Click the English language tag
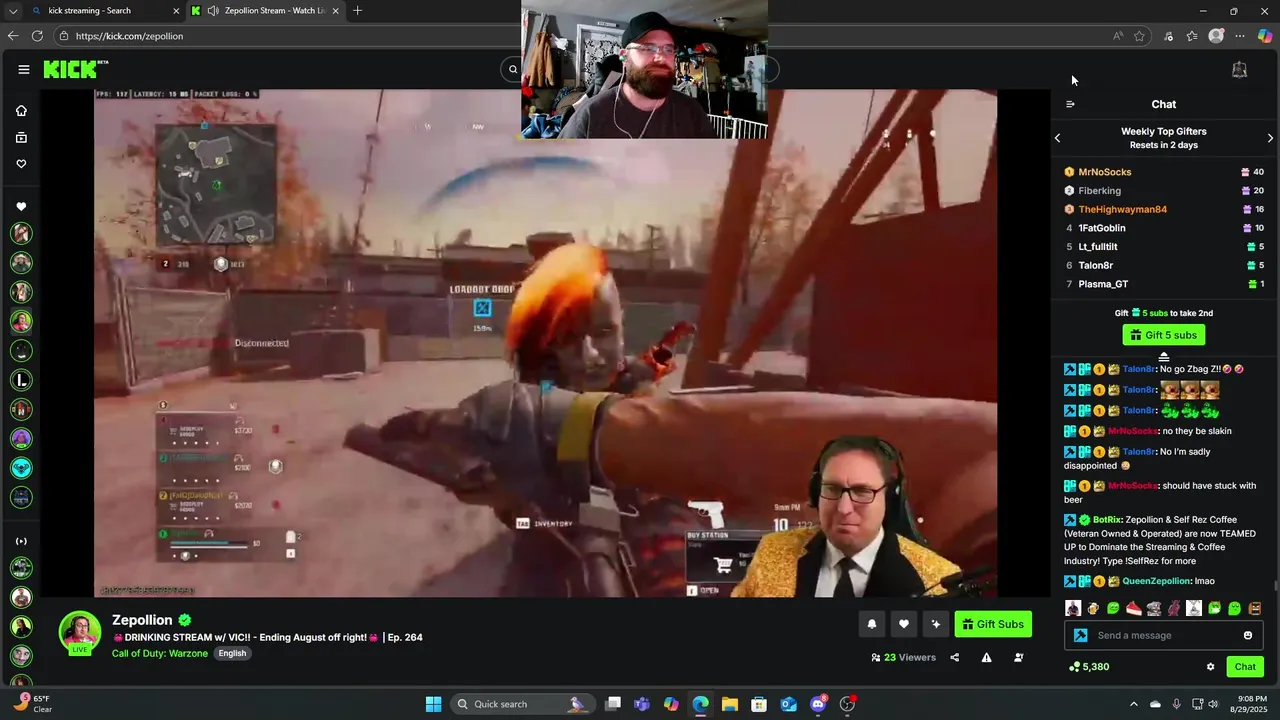Image resolution: width=1280 pixels, height=720 pixels. [232, 654]
